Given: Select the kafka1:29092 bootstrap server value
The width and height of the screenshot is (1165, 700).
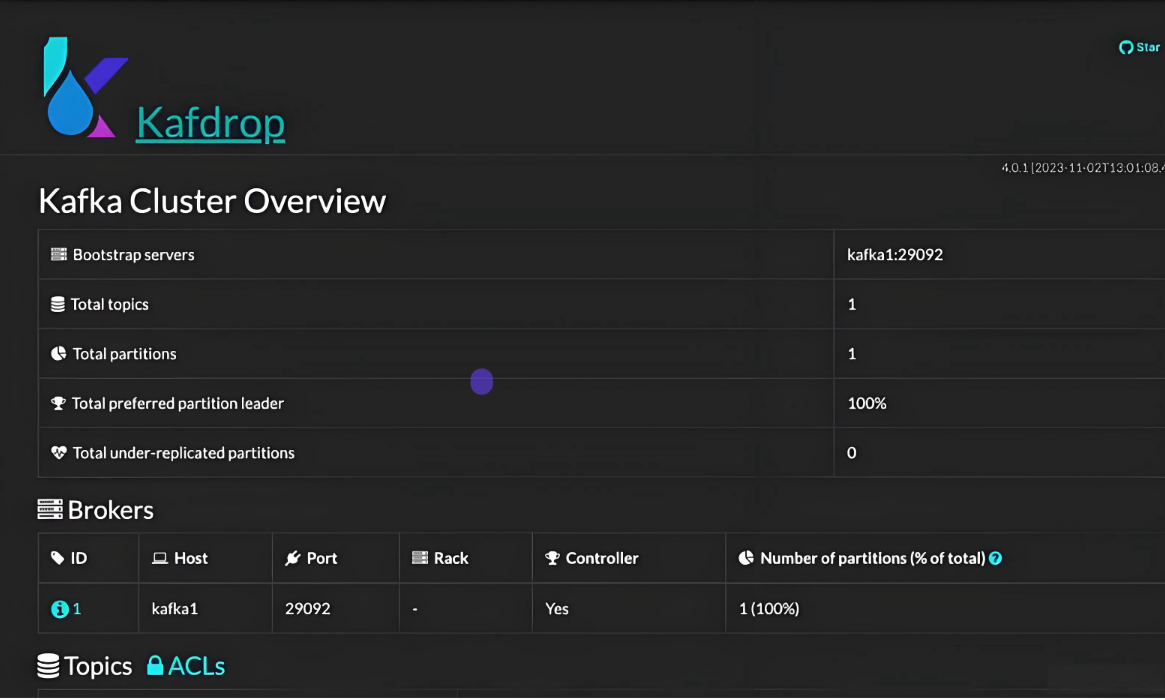Looking at the screenshot, I should point(895,254).
